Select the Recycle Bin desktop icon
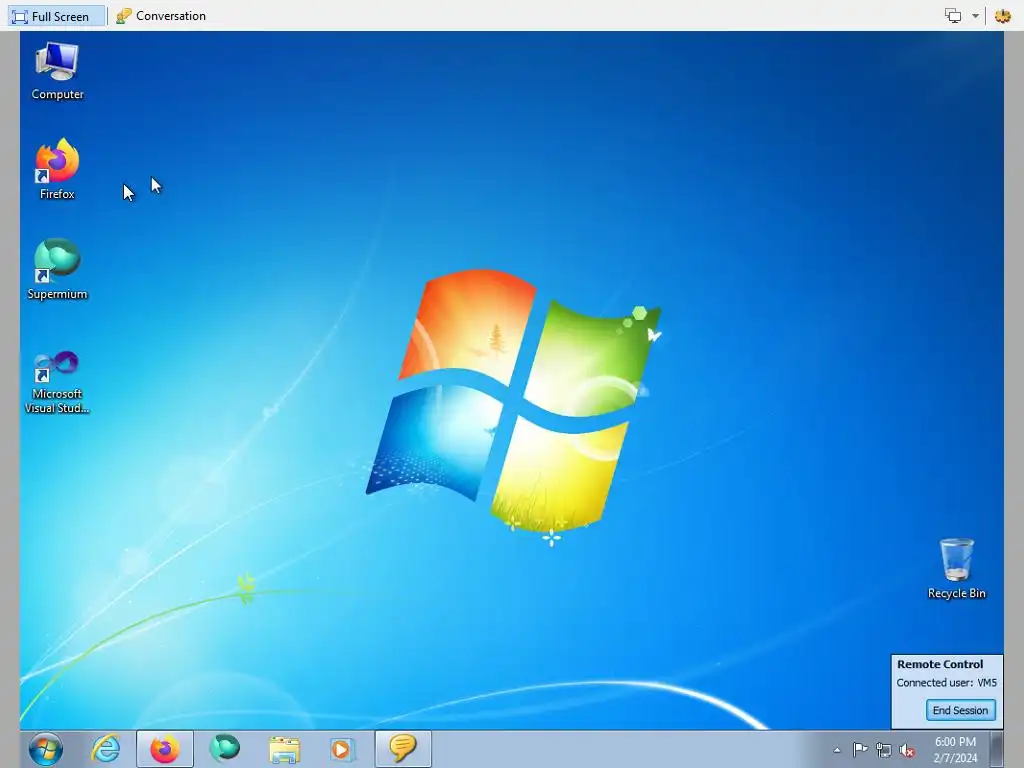 pos(957,569)
